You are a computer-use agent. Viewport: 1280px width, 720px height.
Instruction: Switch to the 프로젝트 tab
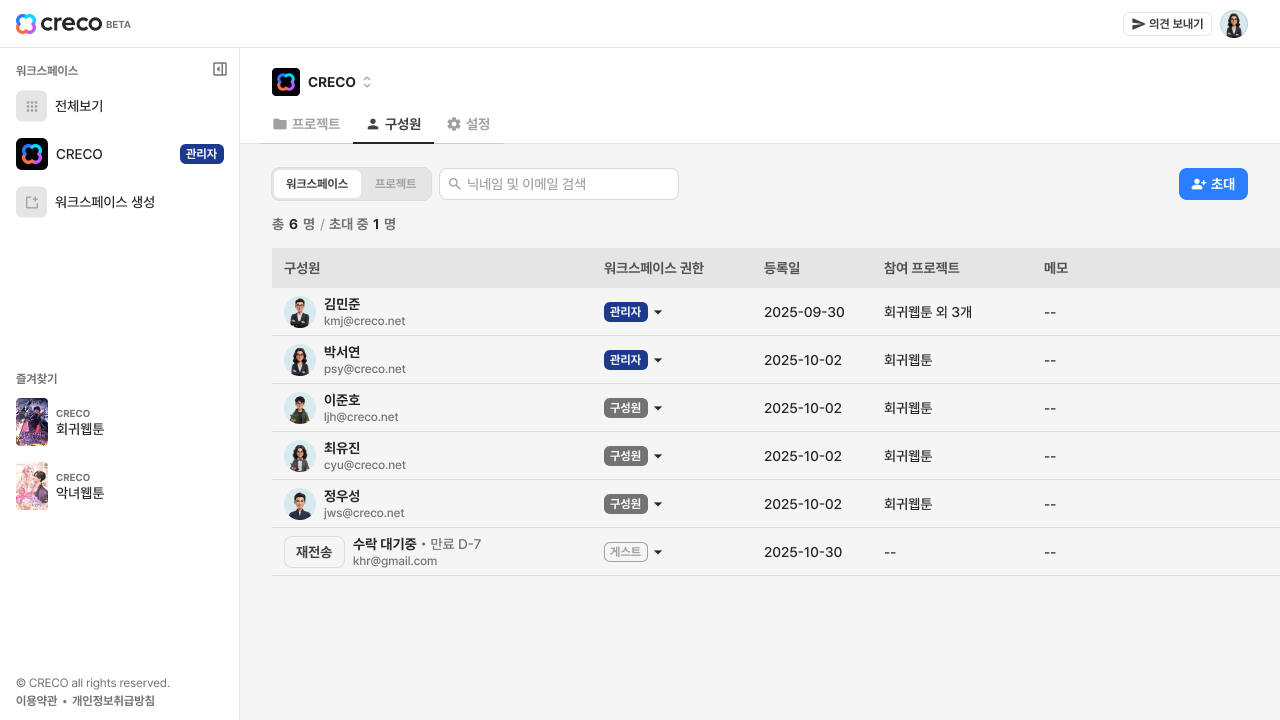tap(307, 124)
